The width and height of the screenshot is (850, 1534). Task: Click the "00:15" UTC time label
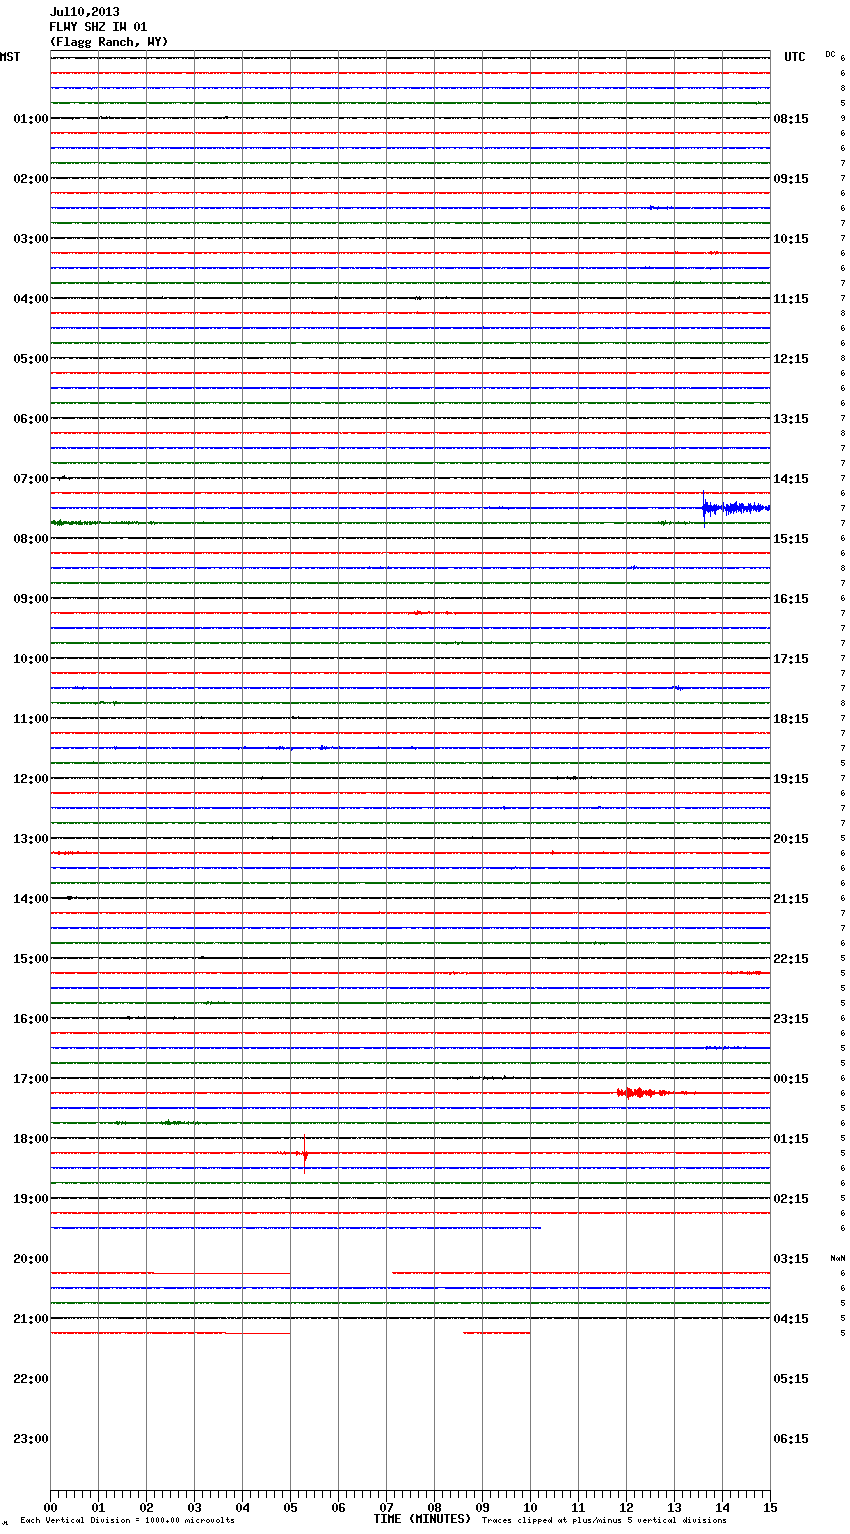(x=791, y=1079)
